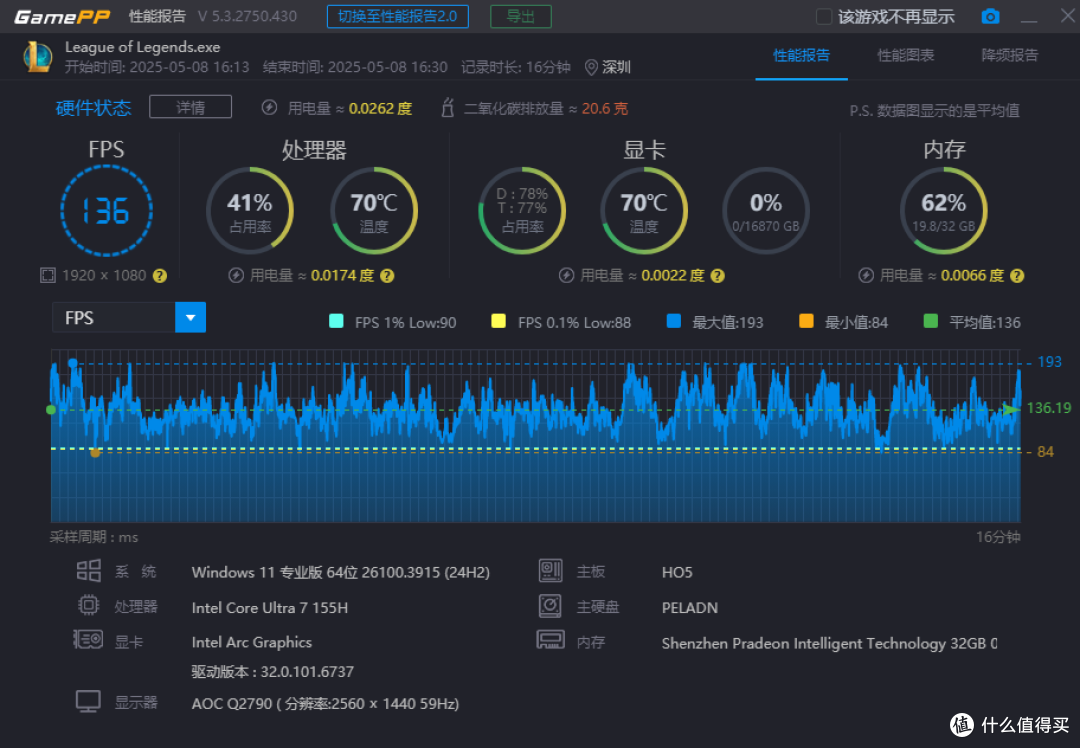Click the AOC Q2790 display info text

point(325,704)
